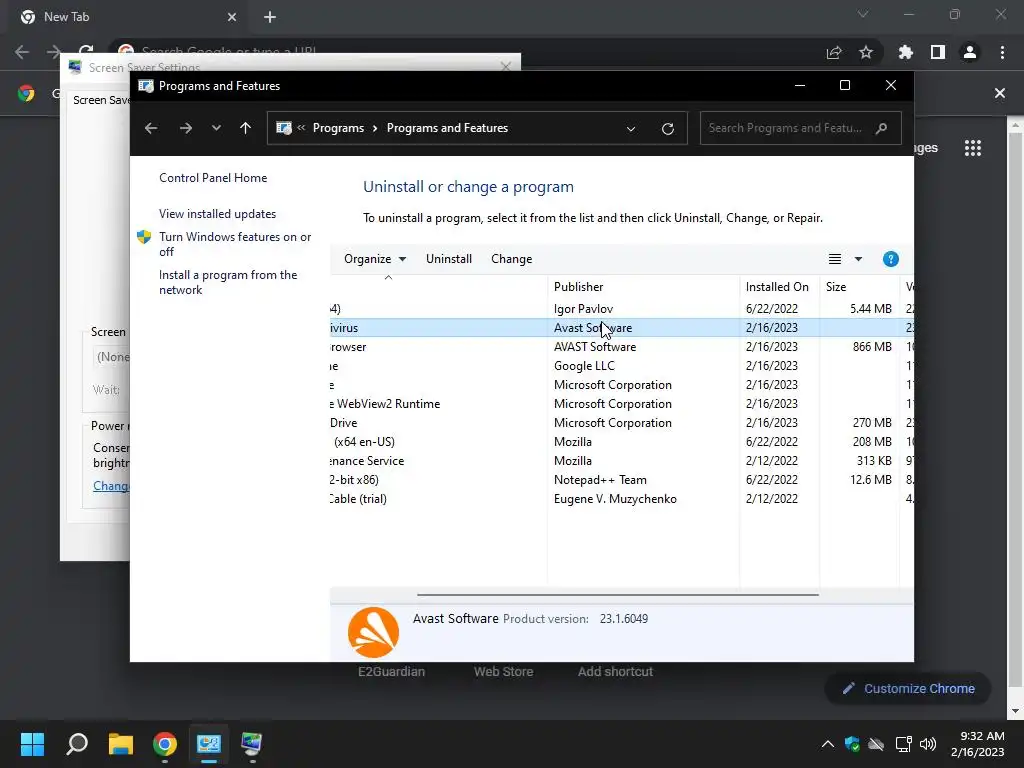Image resolution: width=1024 pixels, height=768 pixels.
Task: Sort by the Publisher column
Action: (x=643, y=287)
